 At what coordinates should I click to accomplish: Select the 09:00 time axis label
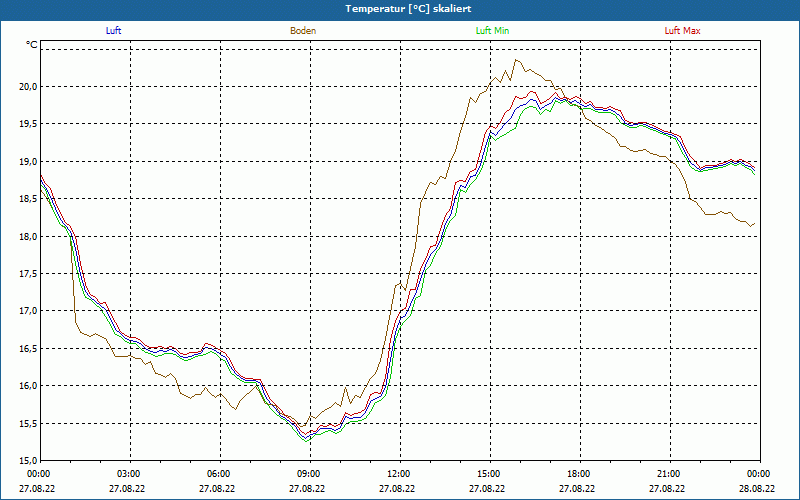point(309,474)
